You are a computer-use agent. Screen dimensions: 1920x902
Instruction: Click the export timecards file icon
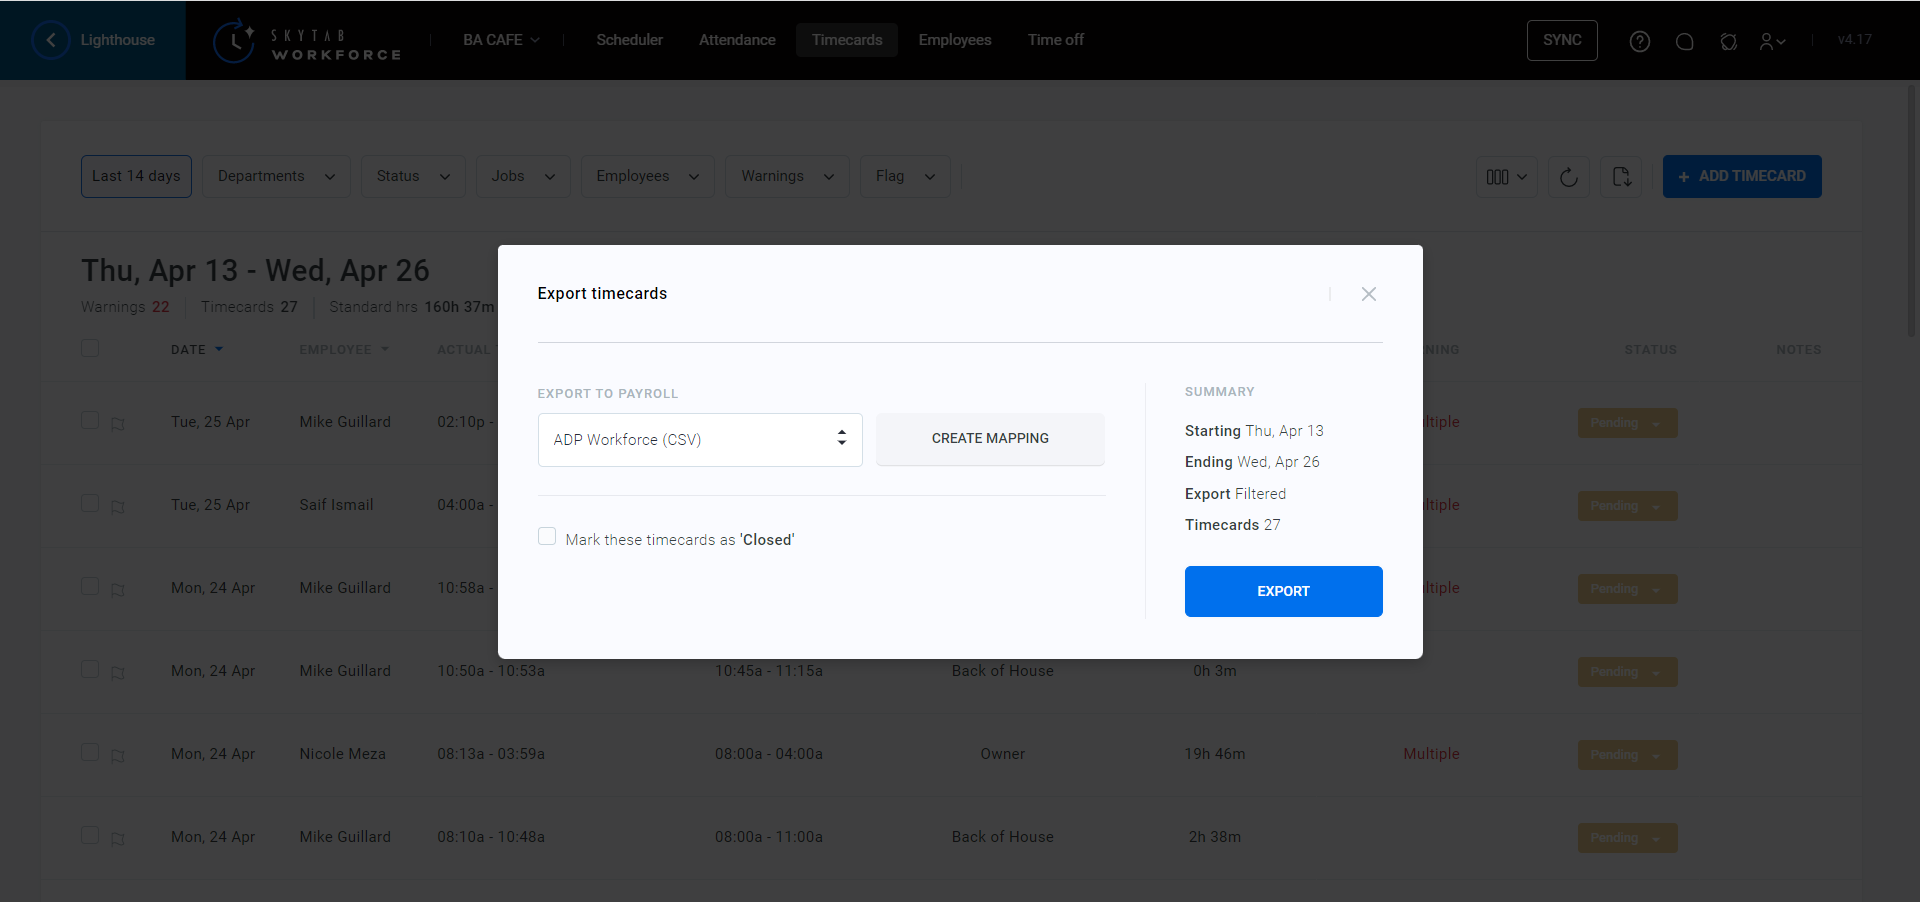click(1621, 177)
